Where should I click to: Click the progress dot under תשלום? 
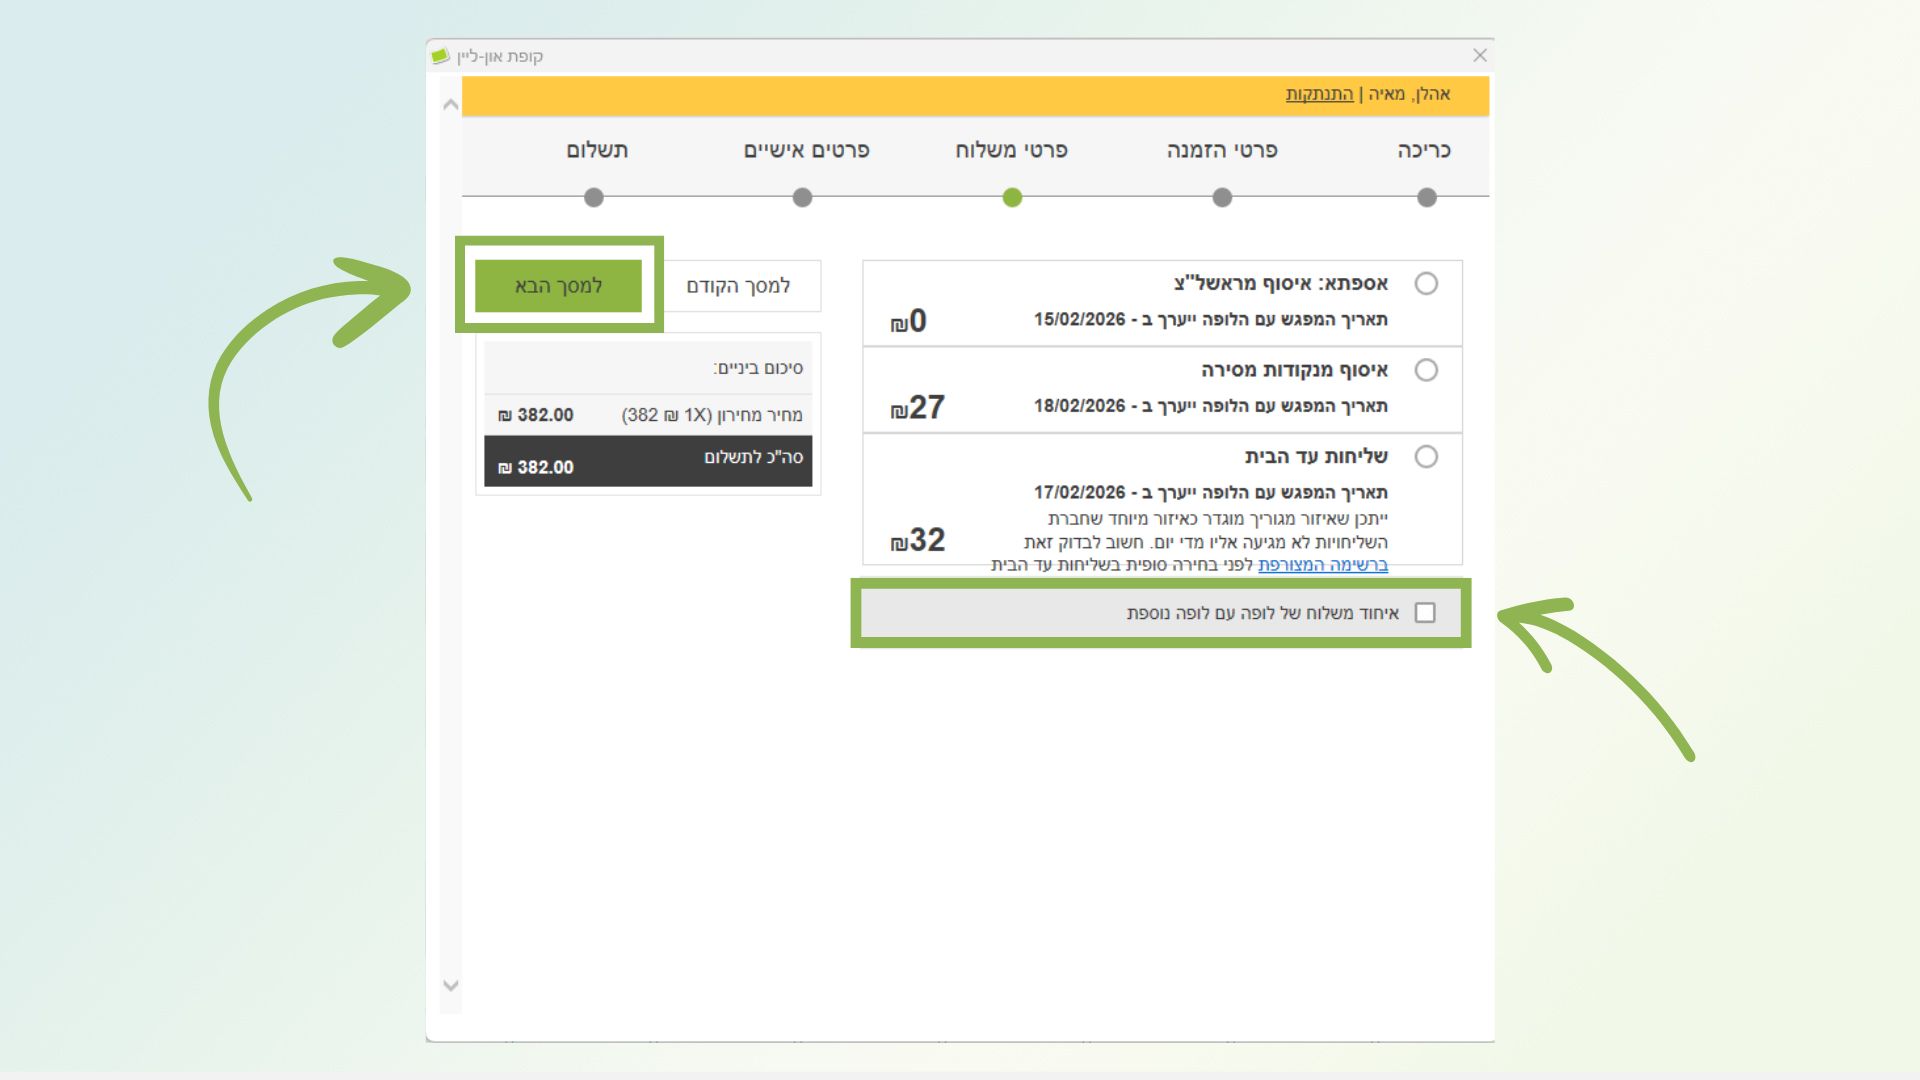(594, 198)
